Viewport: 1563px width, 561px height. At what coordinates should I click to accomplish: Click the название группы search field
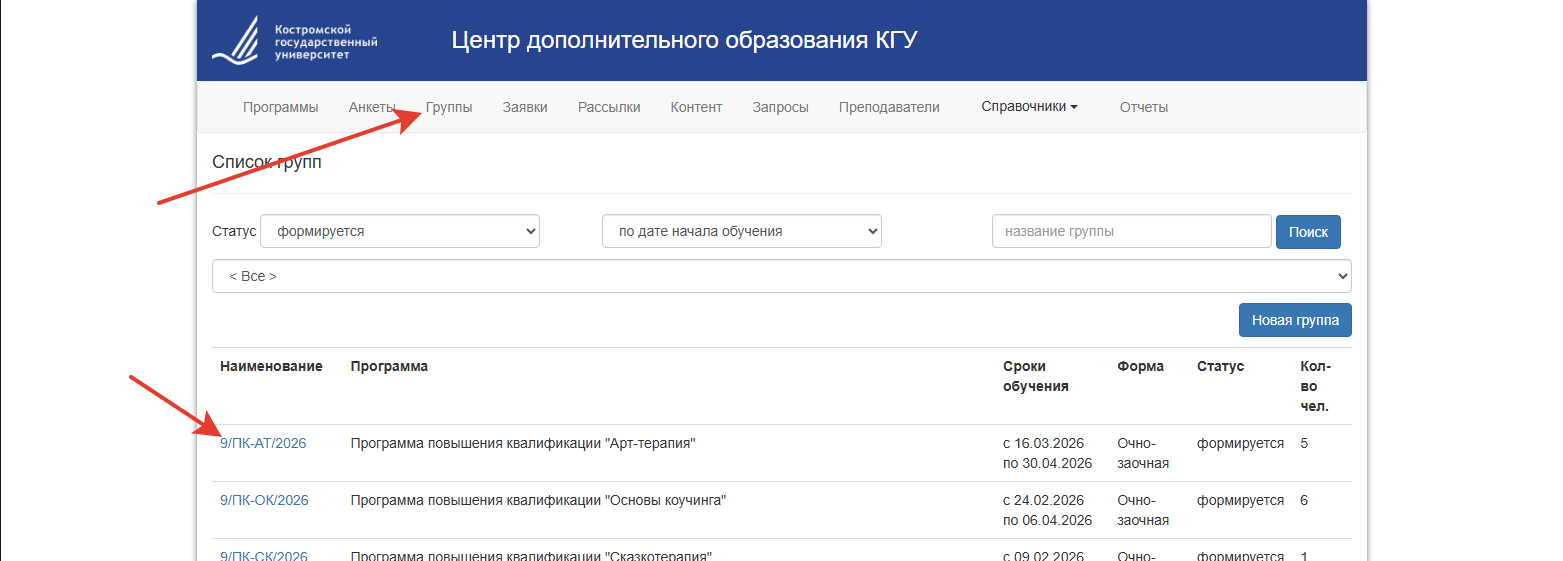[x=1131, y=231]
